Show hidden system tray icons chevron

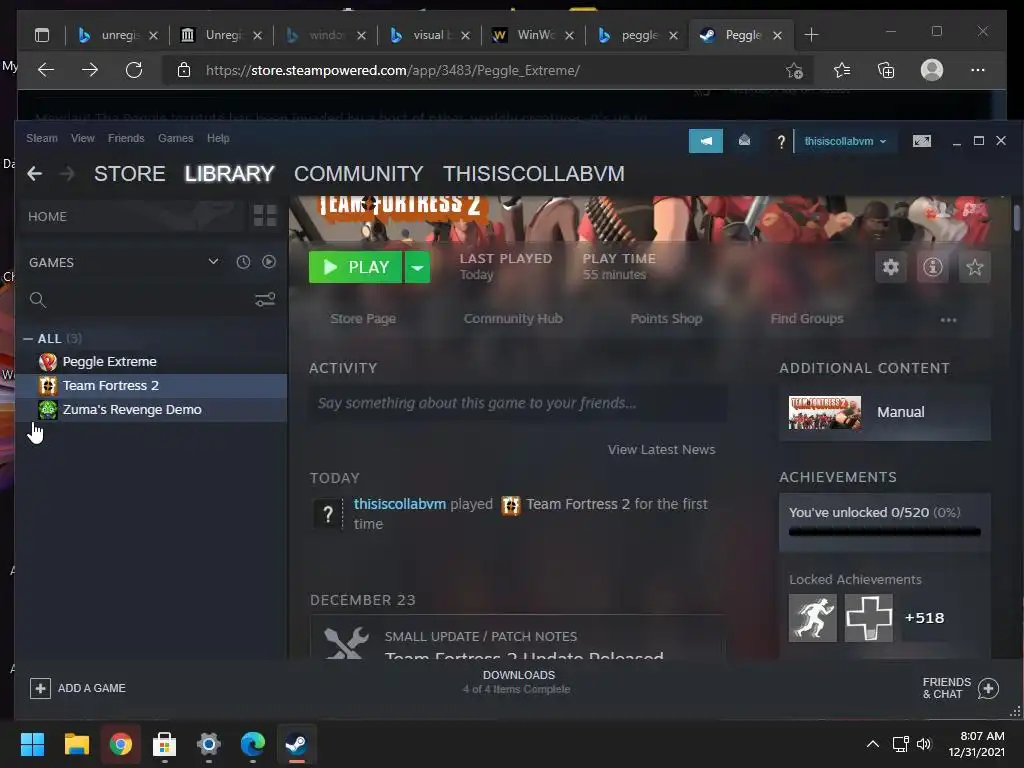[872, 744]
